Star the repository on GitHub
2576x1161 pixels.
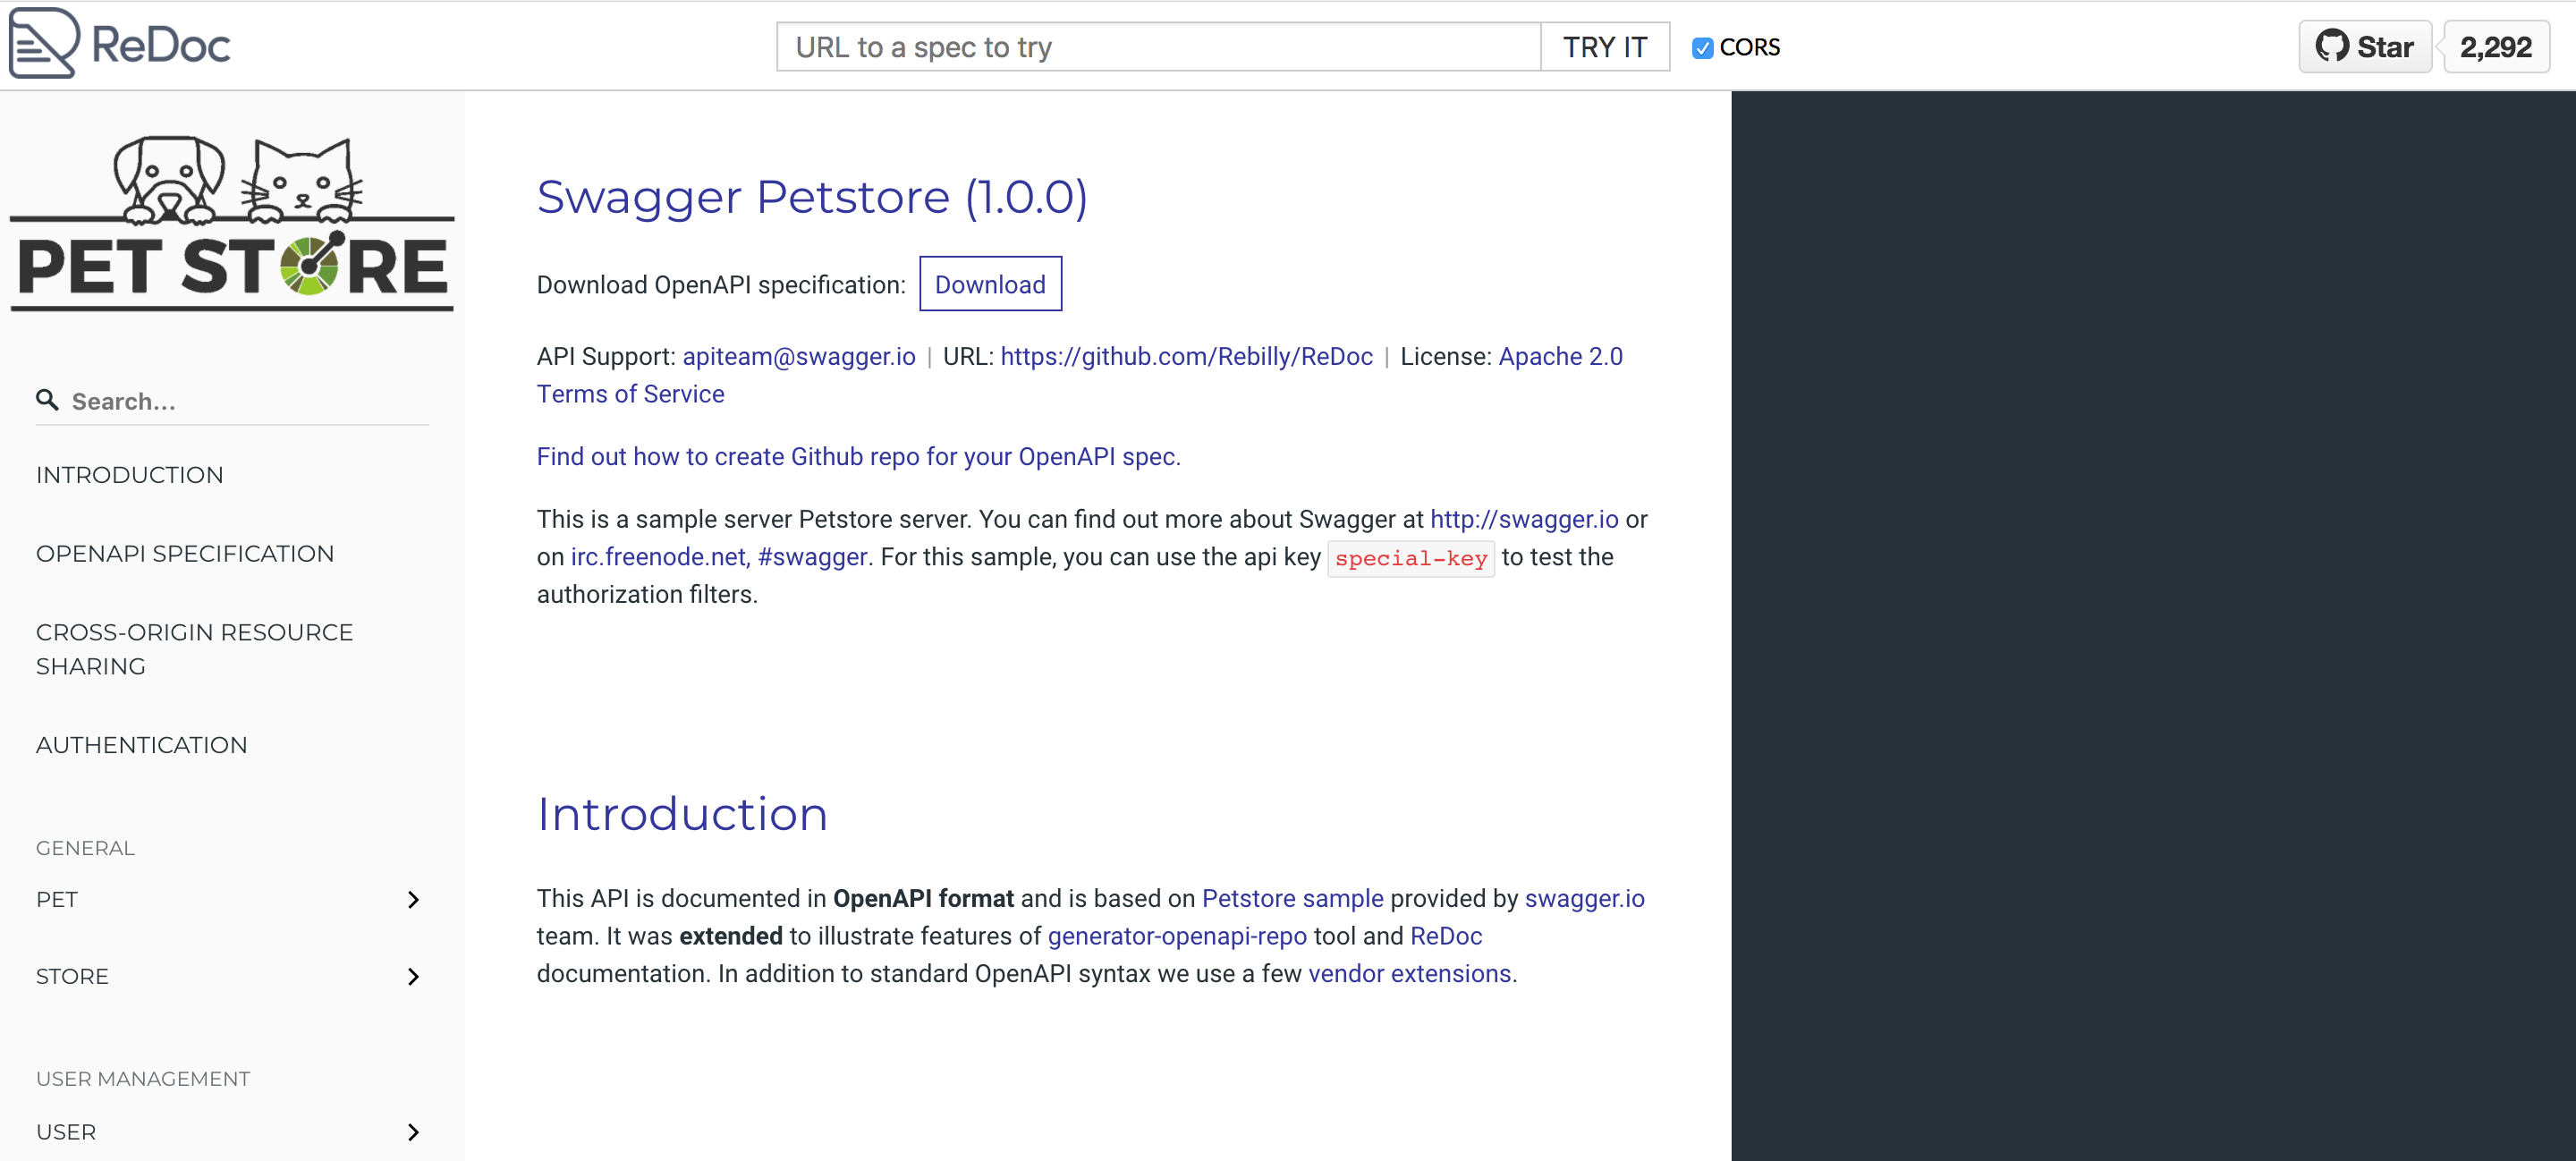coord(2364,46)
